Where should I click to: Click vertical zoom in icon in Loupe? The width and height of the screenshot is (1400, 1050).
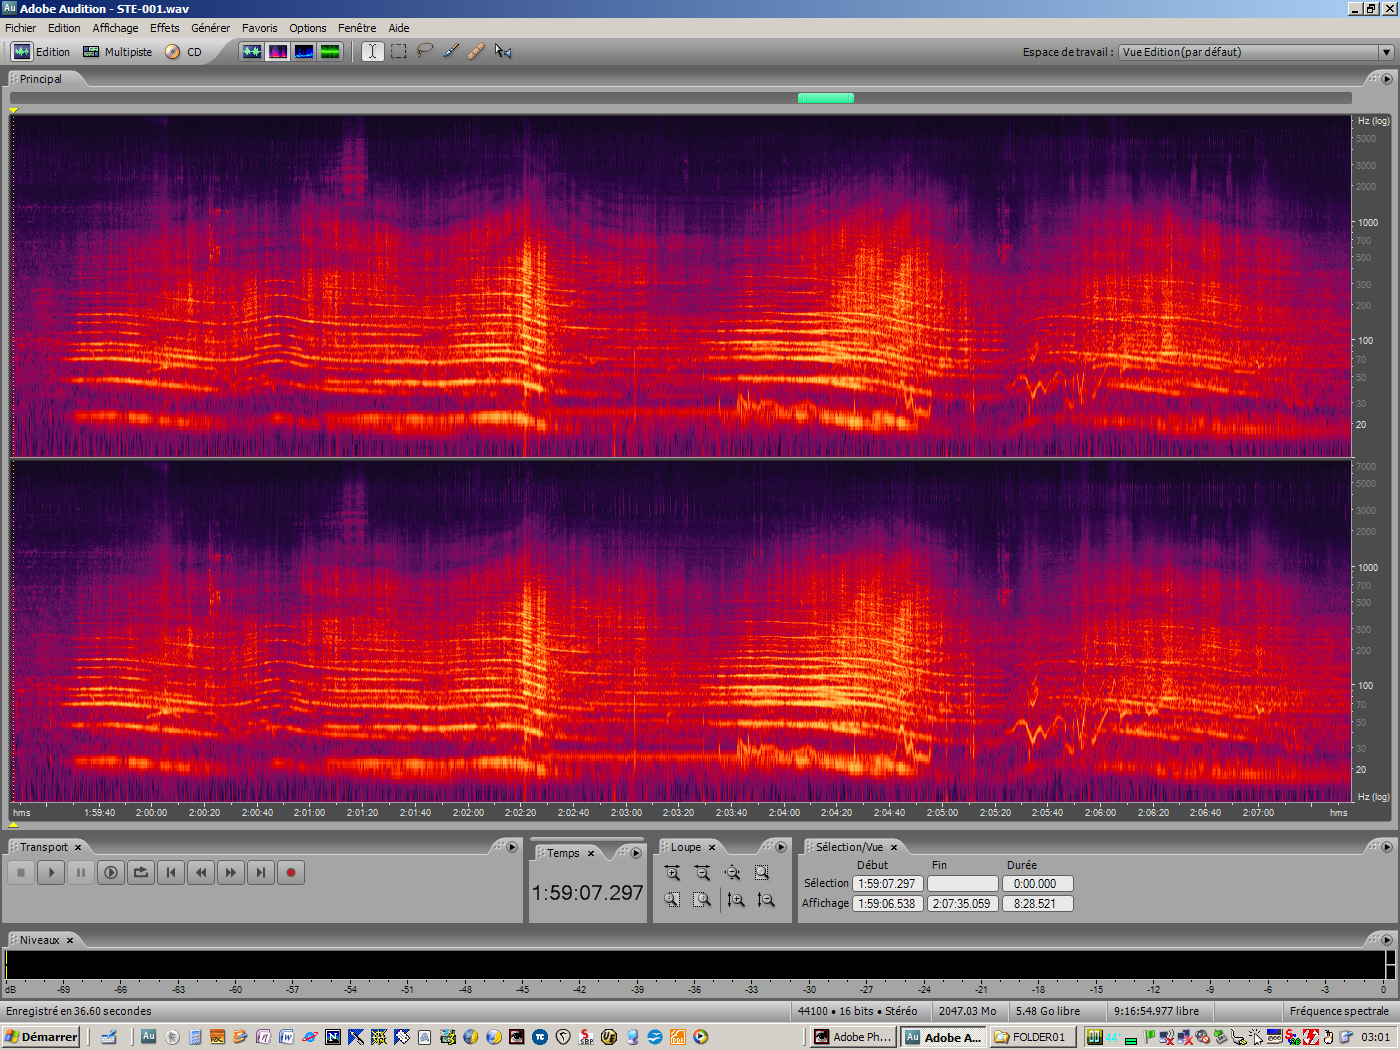click(736, 900)
